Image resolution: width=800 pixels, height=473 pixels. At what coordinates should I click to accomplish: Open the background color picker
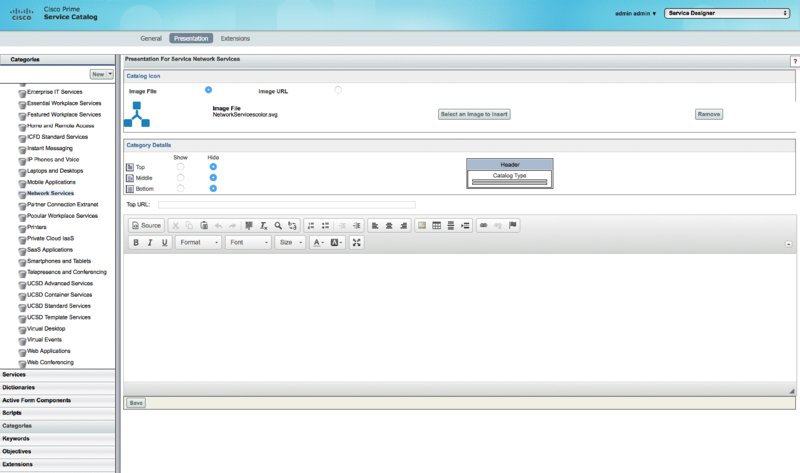pos(336,242)
